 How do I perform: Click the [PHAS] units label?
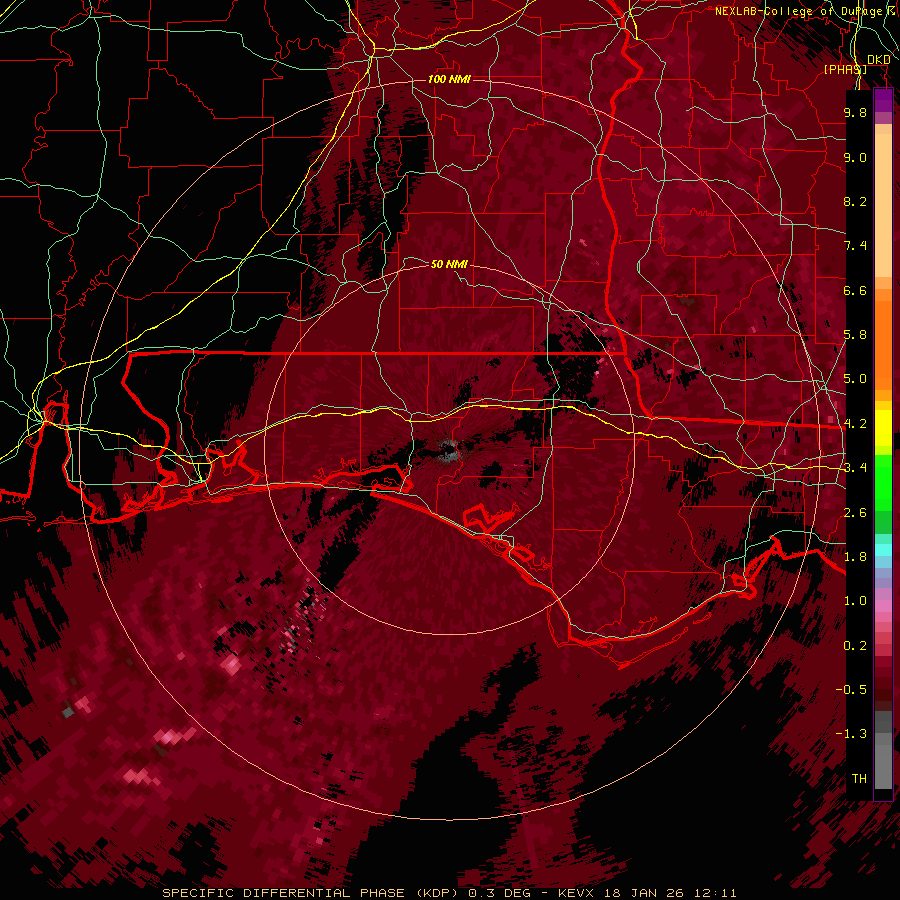(845, 70)
